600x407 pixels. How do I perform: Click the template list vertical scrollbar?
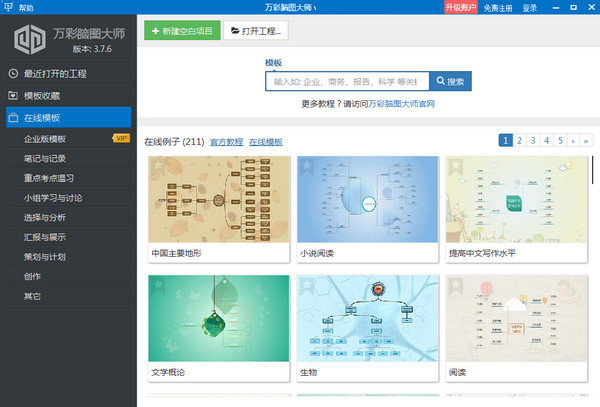tap(593, 170)
